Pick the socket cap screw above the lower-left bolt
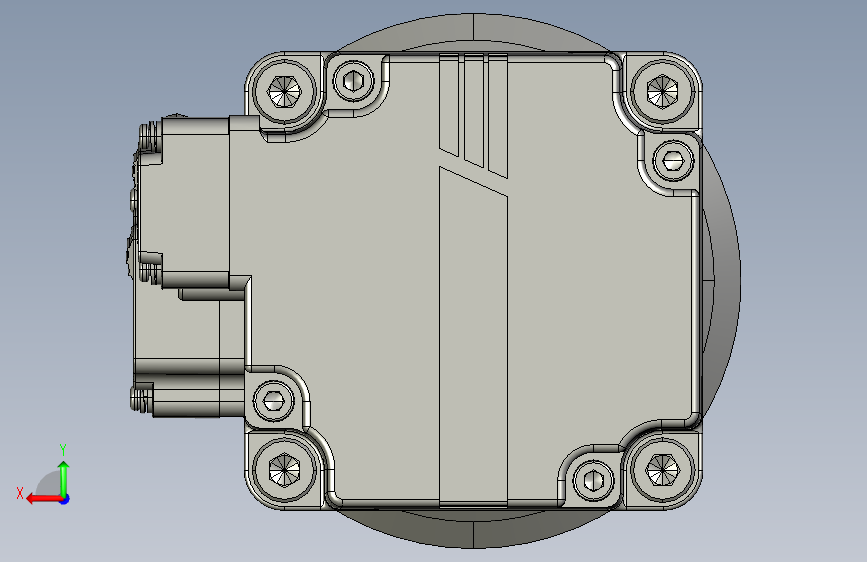Image resolution: width=867 pixels, height=562 pixels. pos(274,400)
